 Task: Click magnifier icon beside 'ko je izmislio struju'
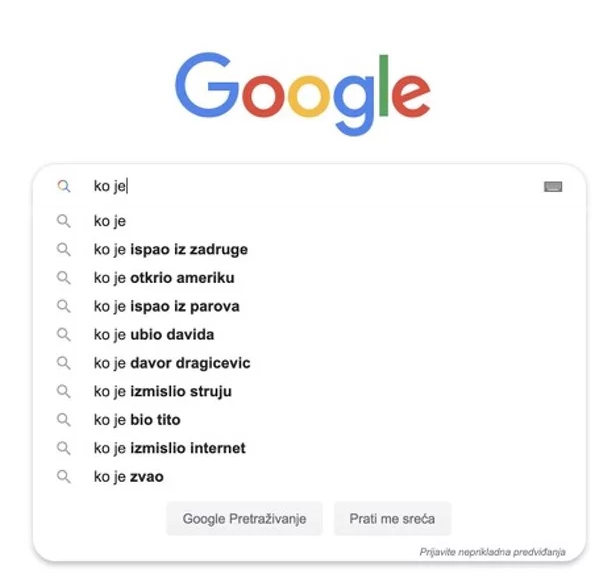[x=64, y=391]
